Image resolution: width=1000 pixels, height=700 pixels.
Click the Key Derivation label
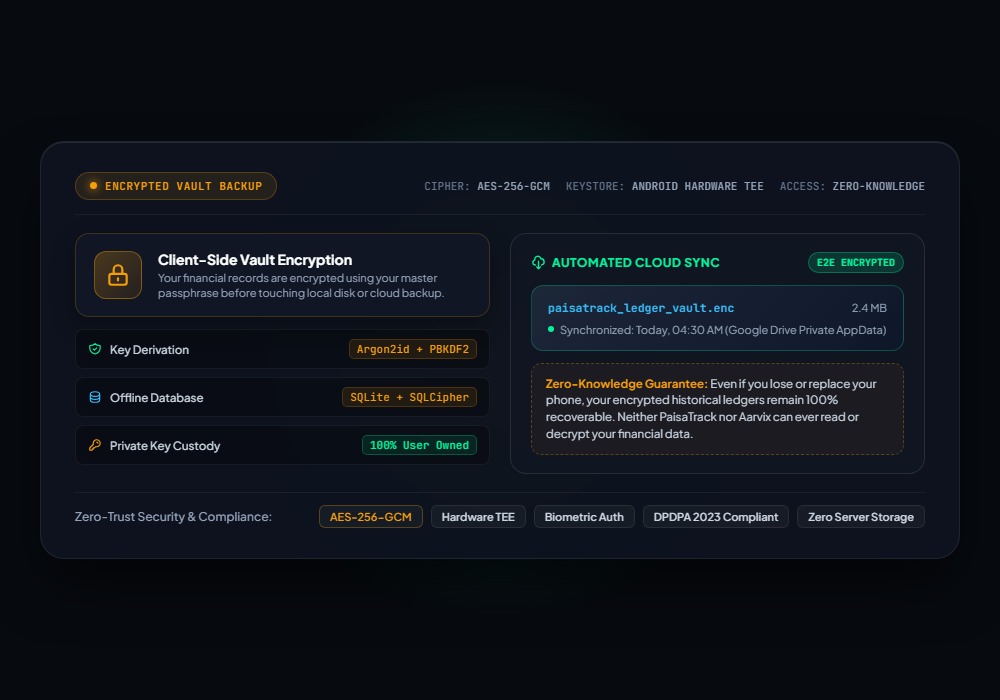point(149,349)
